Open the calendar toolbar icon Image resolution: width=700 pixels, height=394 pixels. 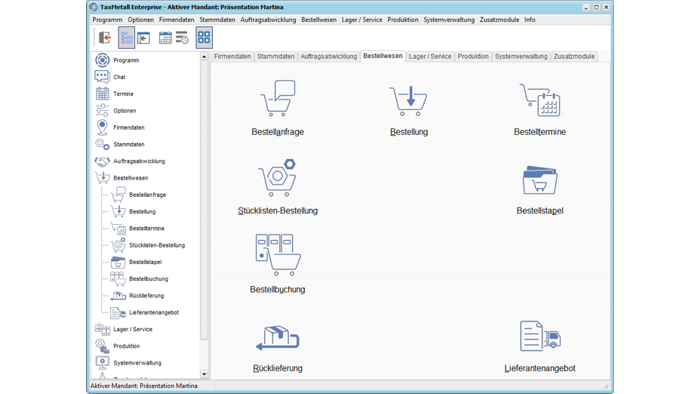pyautogui.click(x=165, y=38)
